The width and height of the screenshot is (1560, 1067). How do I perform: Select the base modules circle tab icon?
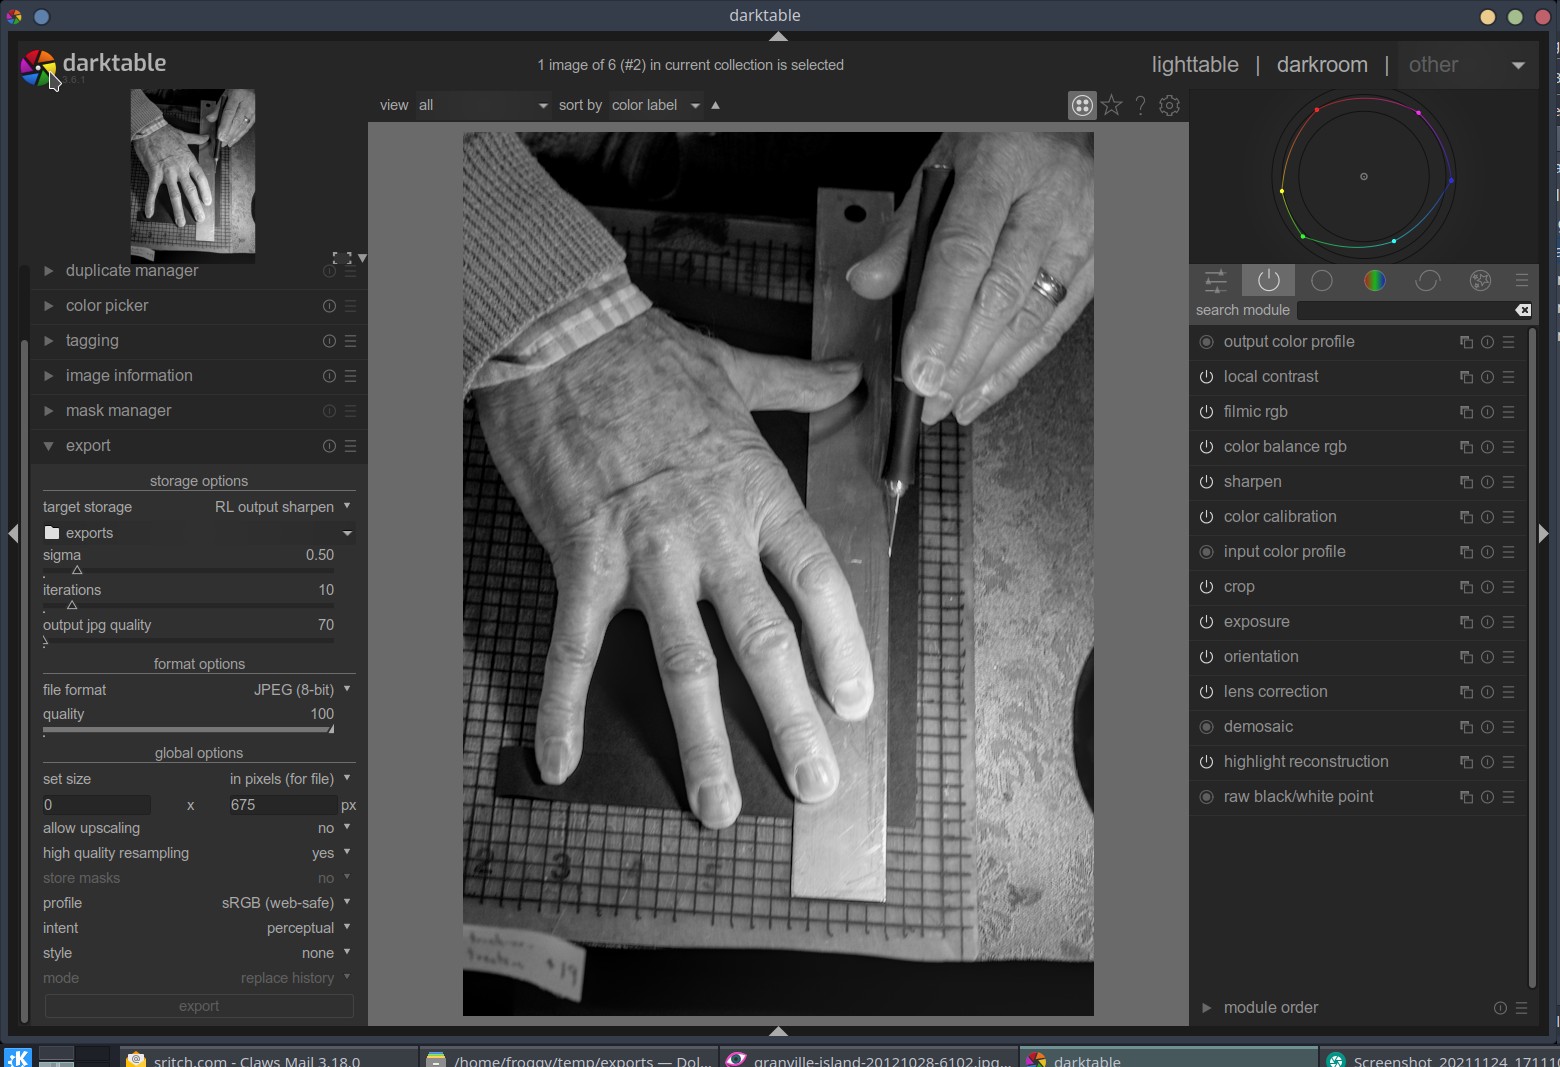[x=1322, y=281]
